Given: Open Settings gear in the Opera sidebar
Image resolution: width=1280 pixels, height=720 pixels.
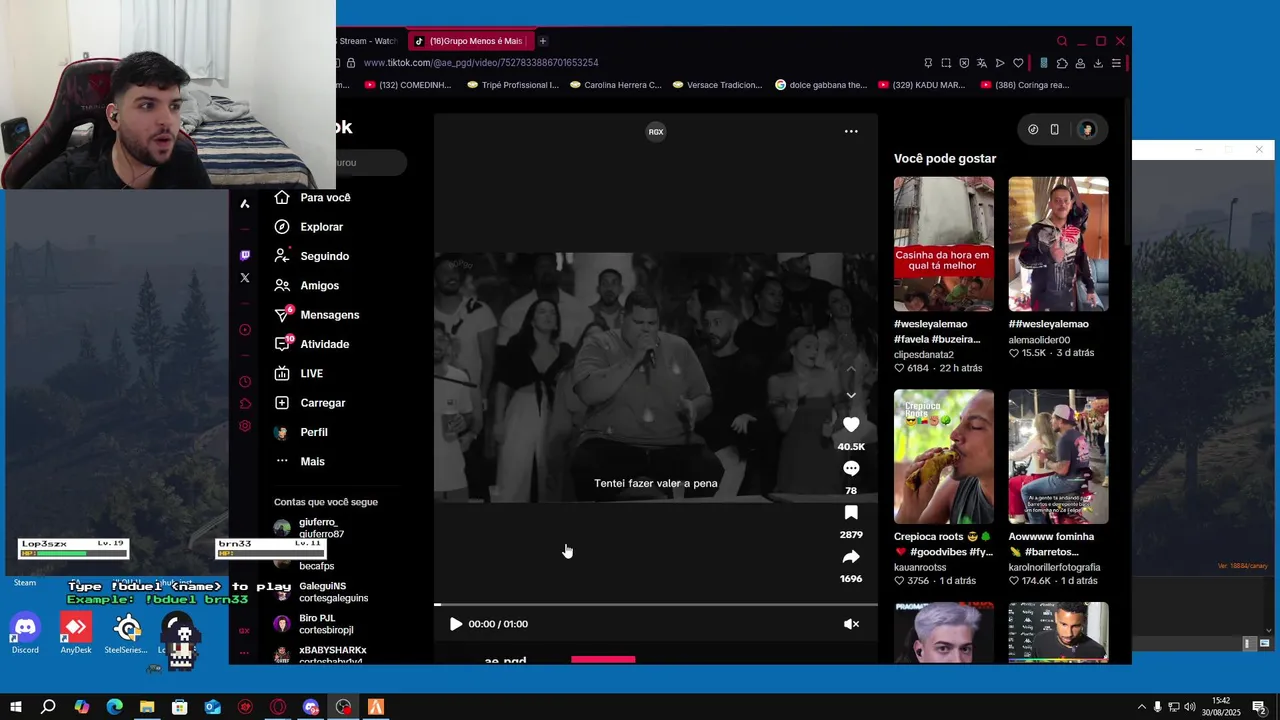Looking at the screenshot, I should click(x=245, y=426).
